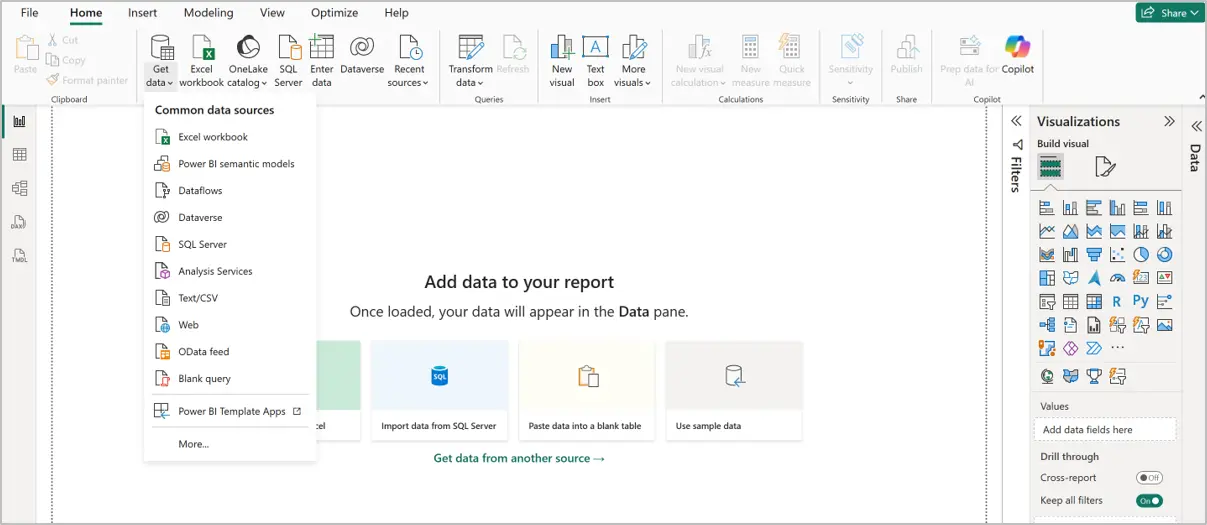
Task: Select the line chart visual
Action: point(1047,231)
